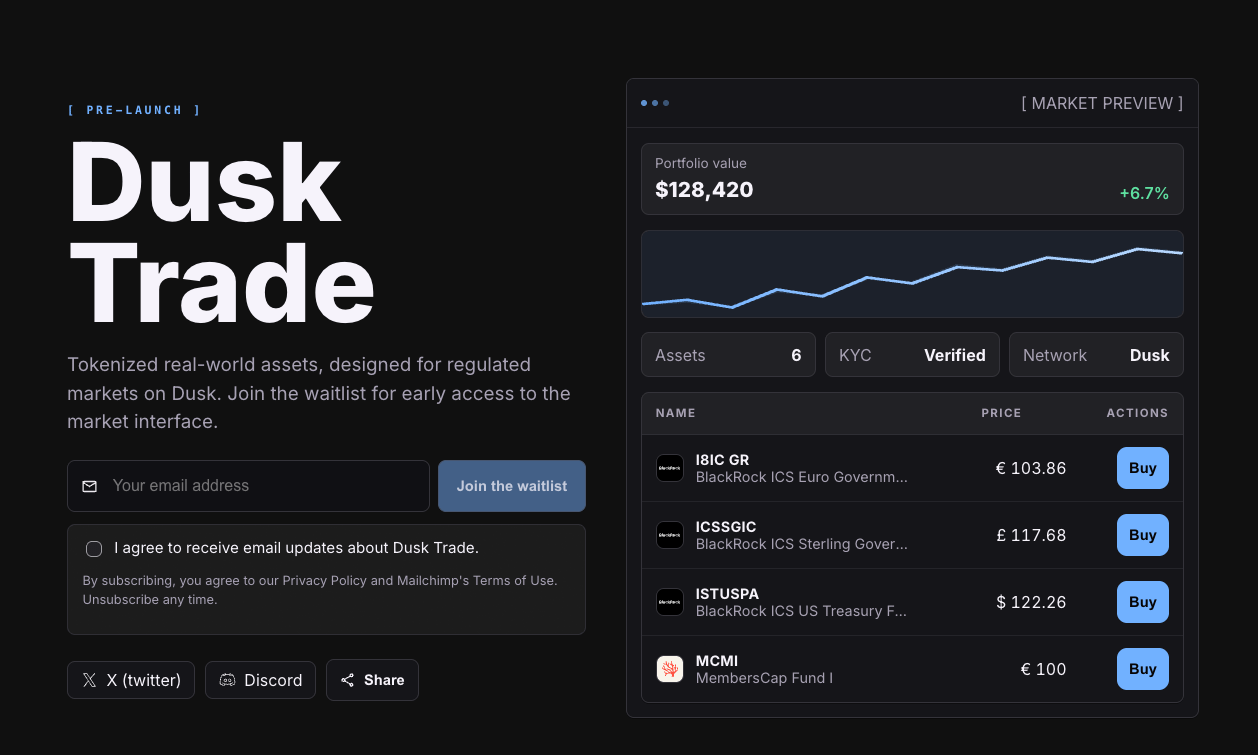Click the share icon beside Share
This screenshot has width=1258, height=755.
pos(348,680)
